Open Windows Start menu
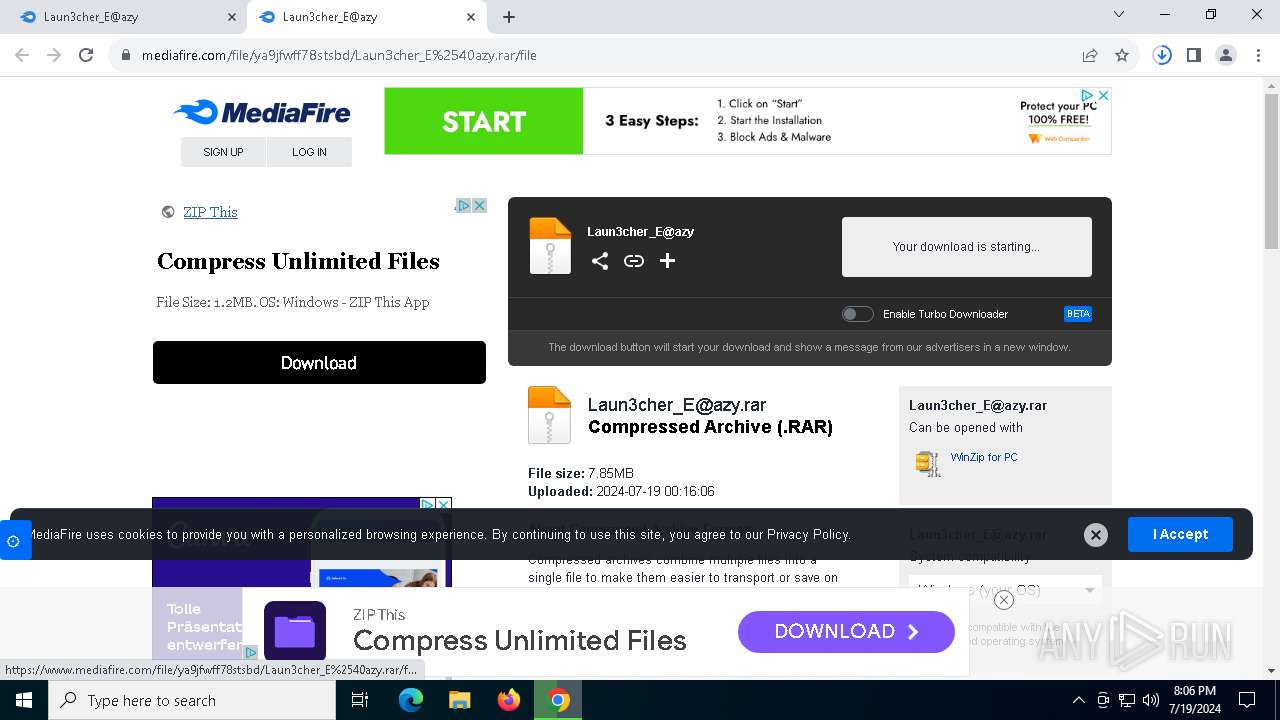The width and height of the screenshot is (1280, 720). coord(24,700)
